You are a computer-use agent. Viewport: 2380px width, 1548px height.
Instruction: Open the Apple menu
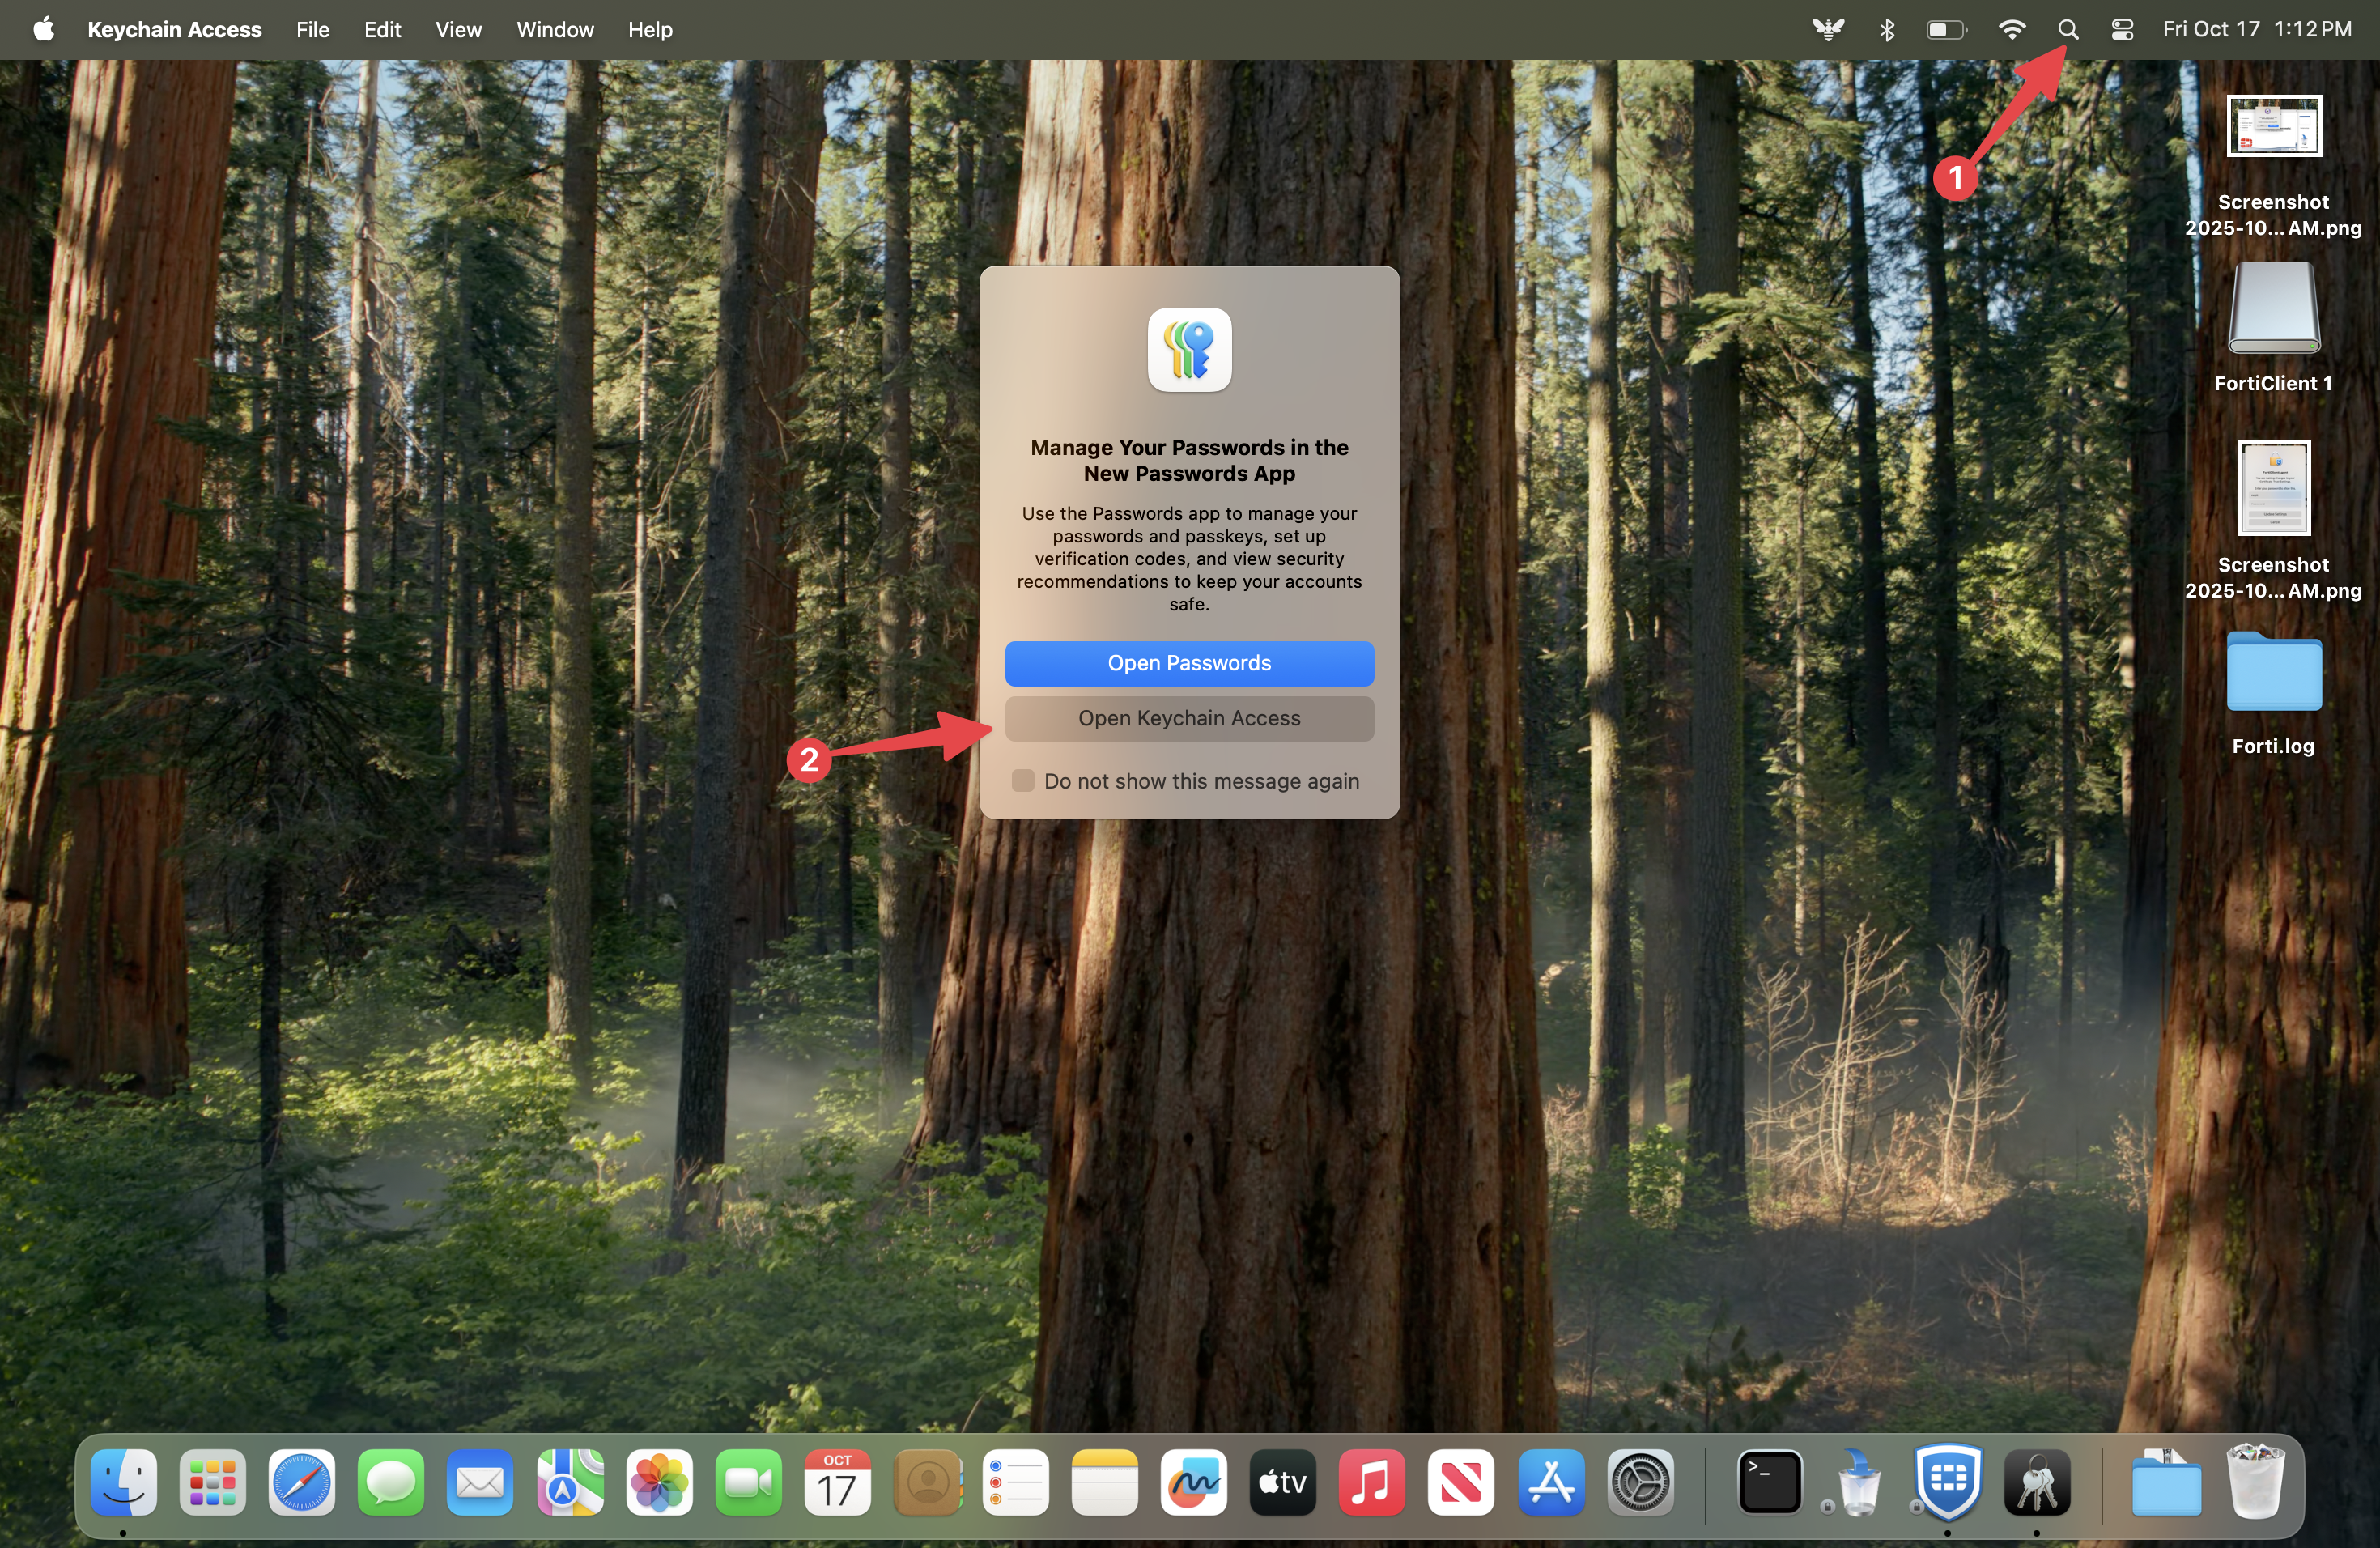(x=43, y=30)
